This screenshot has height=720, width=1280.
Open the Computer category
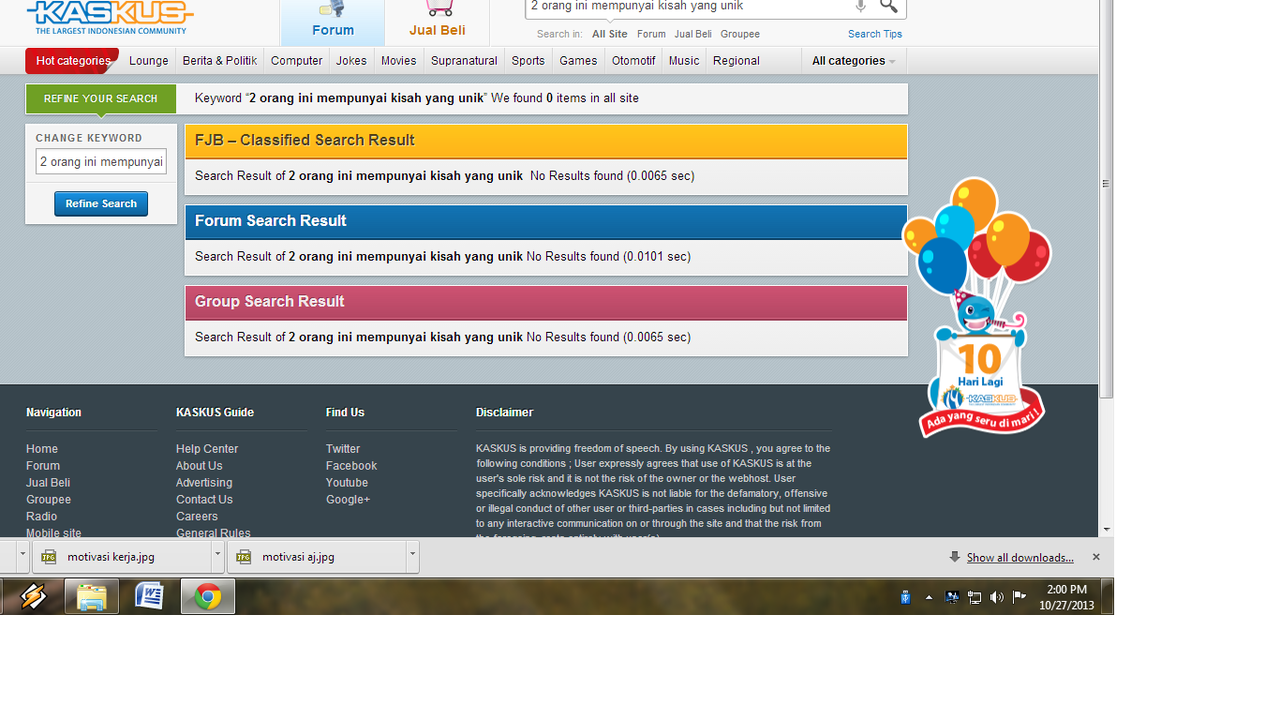(x=297, y=61)
